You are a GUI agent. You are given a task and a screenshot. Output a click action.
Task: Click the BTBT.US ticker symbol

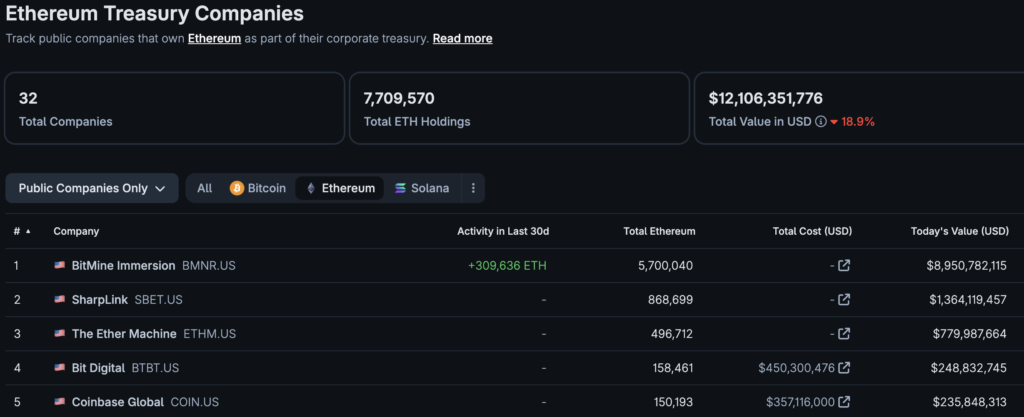[155, 367]
